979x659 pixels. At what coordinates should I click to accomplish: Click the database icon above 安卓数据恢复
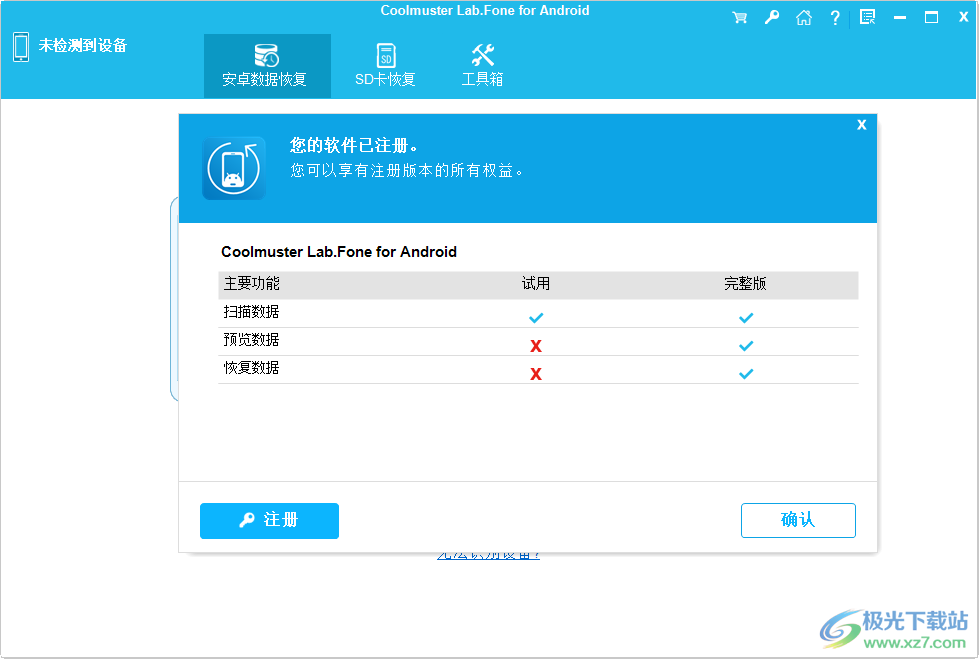coord(267,55)
